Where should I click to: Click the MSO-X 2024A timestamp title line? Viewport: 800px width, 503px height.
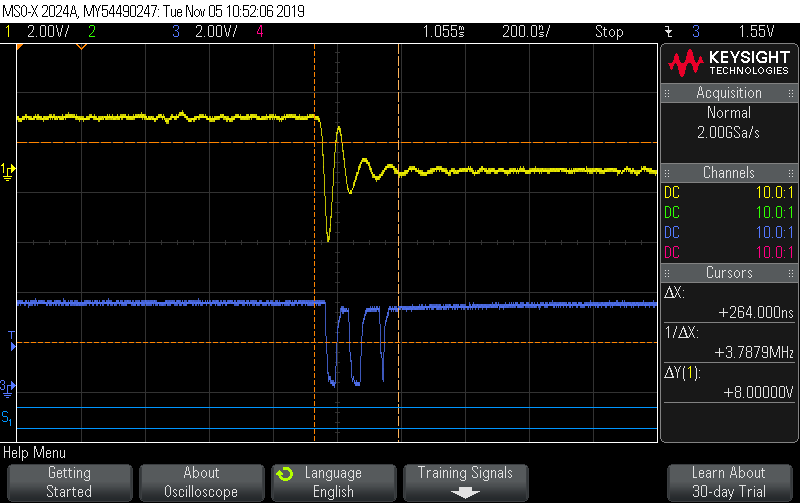[x=154, y=11]
